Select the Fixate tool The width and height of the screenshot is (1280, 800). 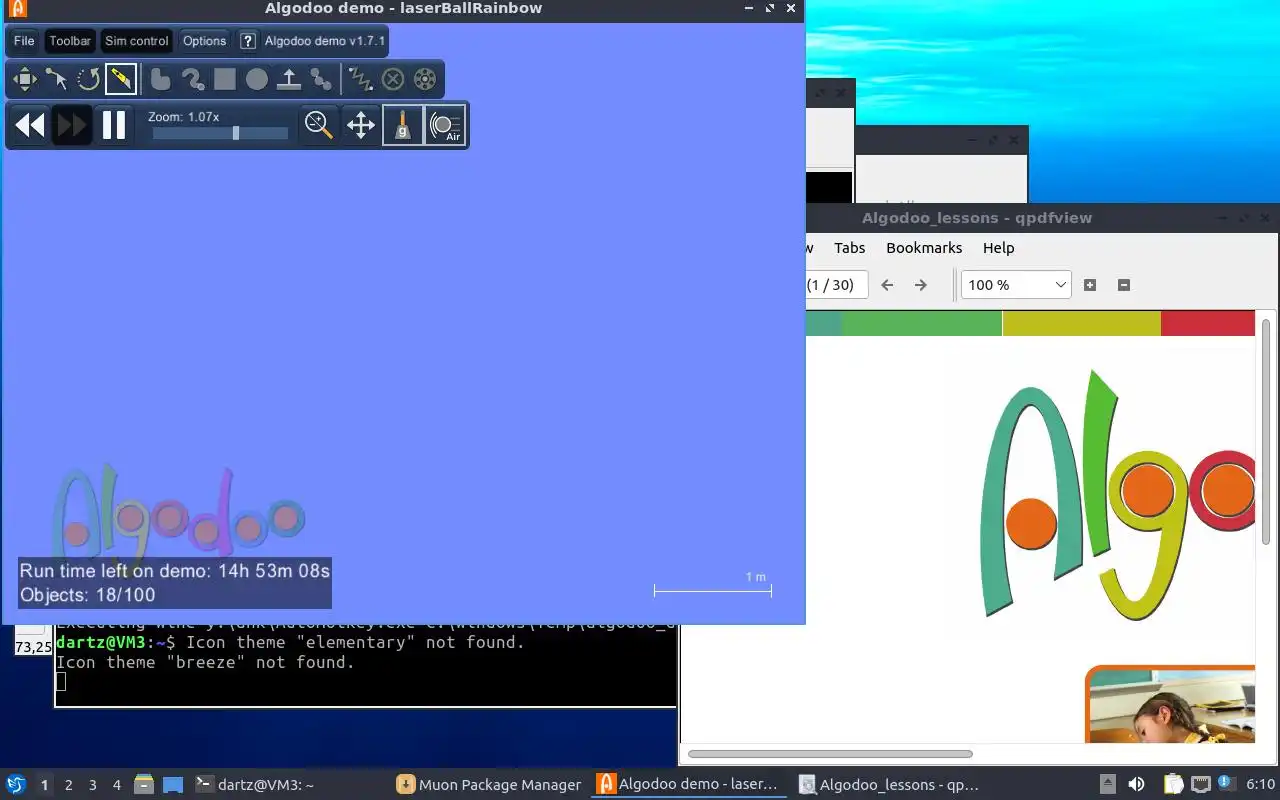[393, 79]
